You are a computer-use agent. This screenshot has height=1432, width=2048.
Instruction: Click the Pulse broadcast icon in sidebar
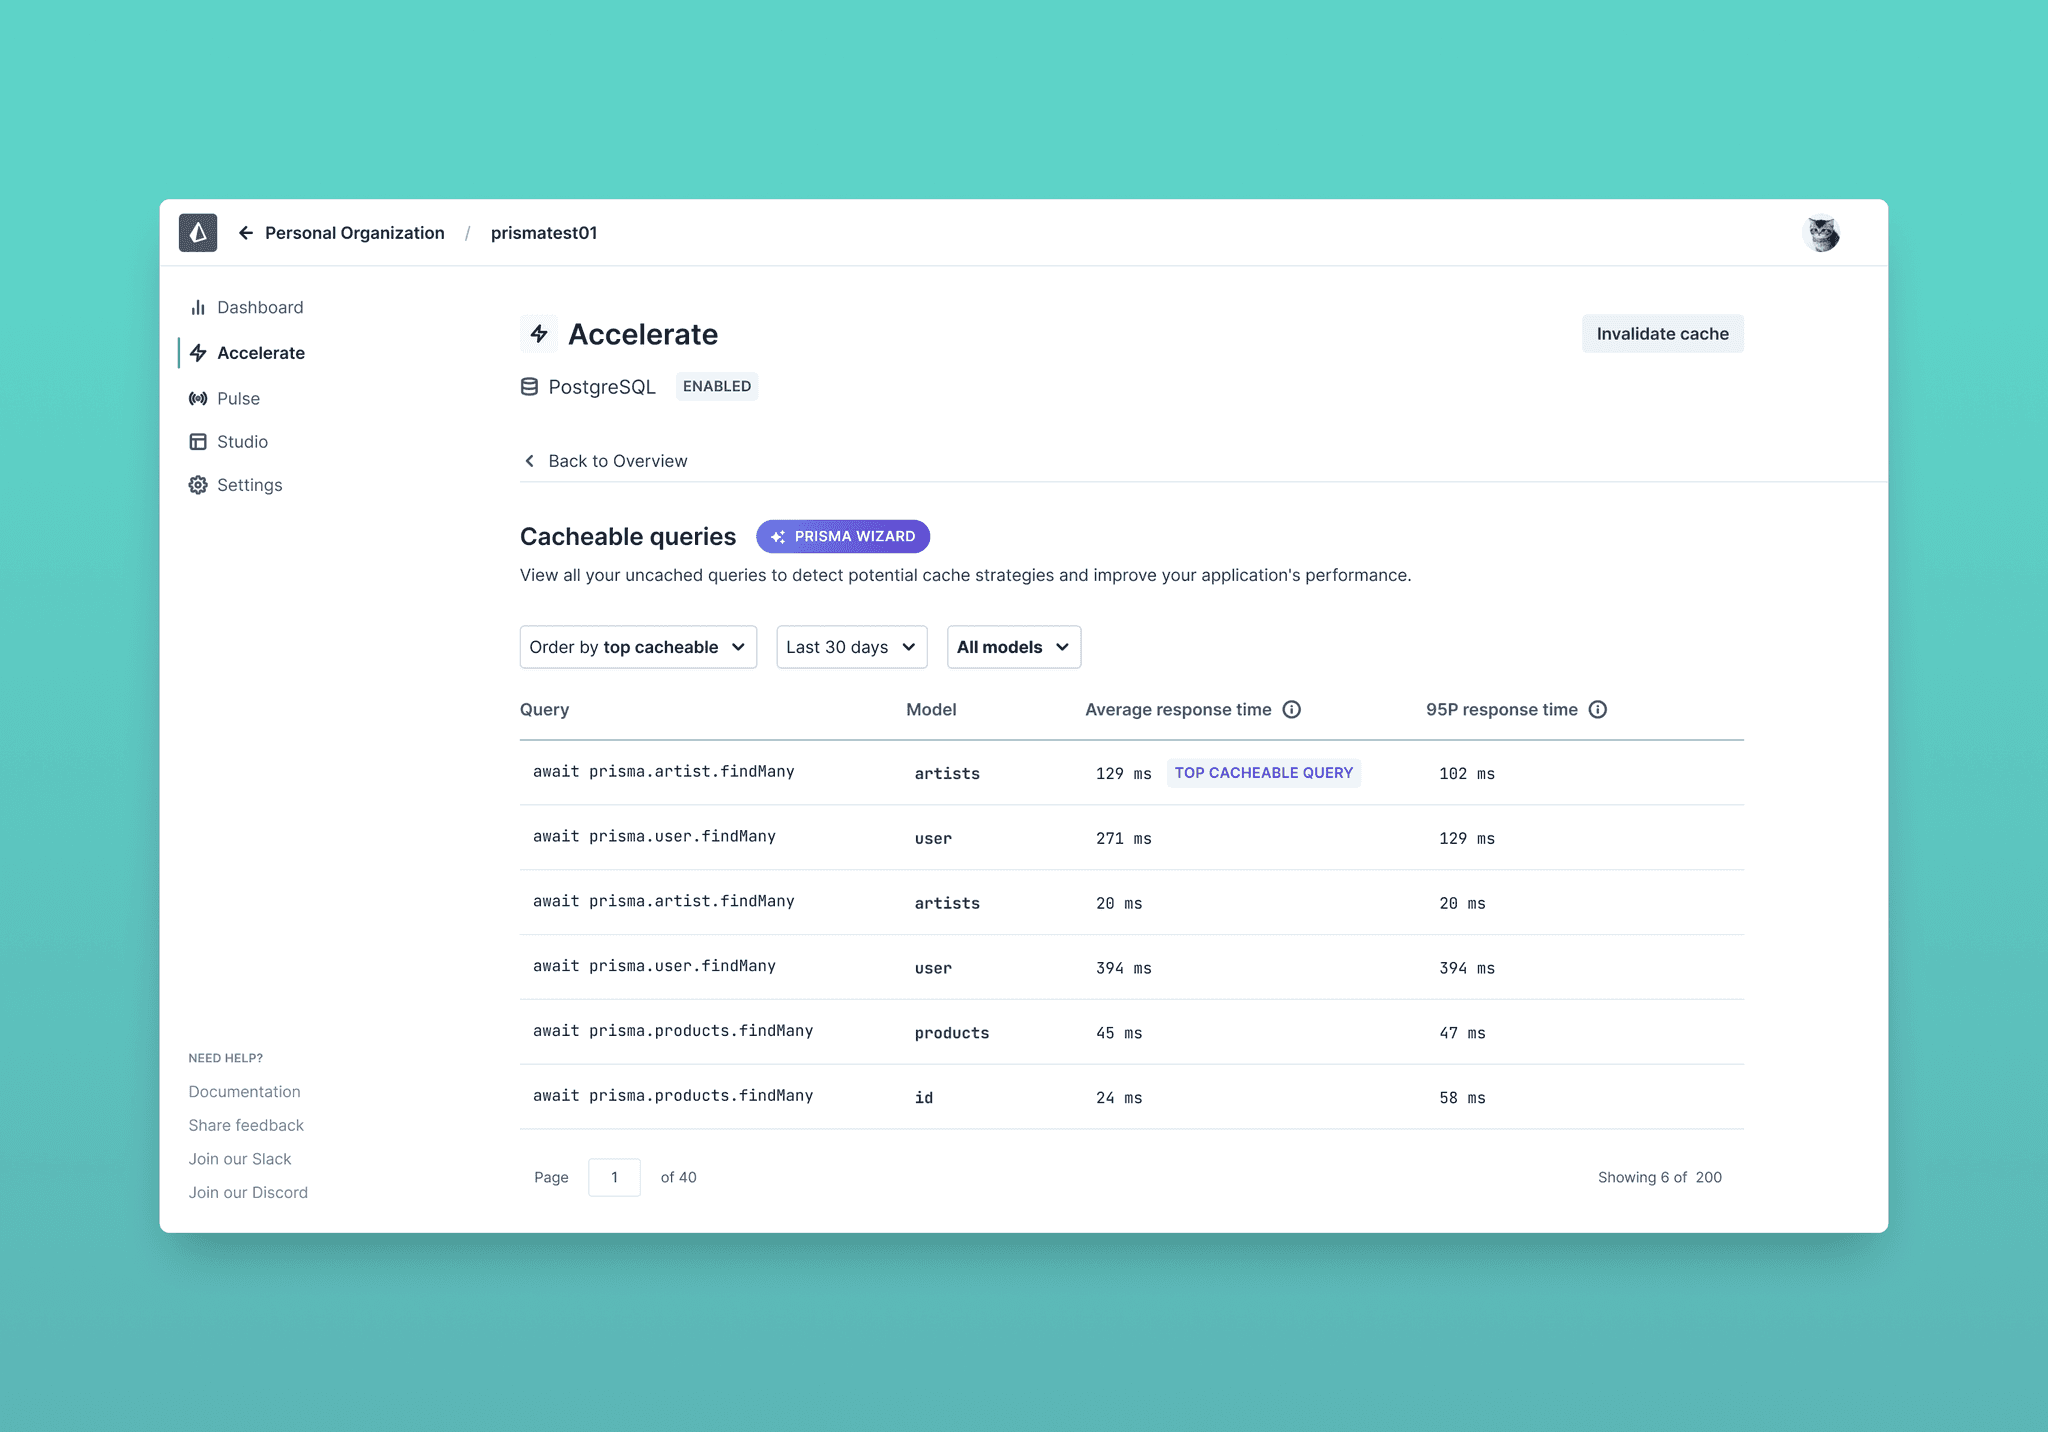click(x=198, y=399)
